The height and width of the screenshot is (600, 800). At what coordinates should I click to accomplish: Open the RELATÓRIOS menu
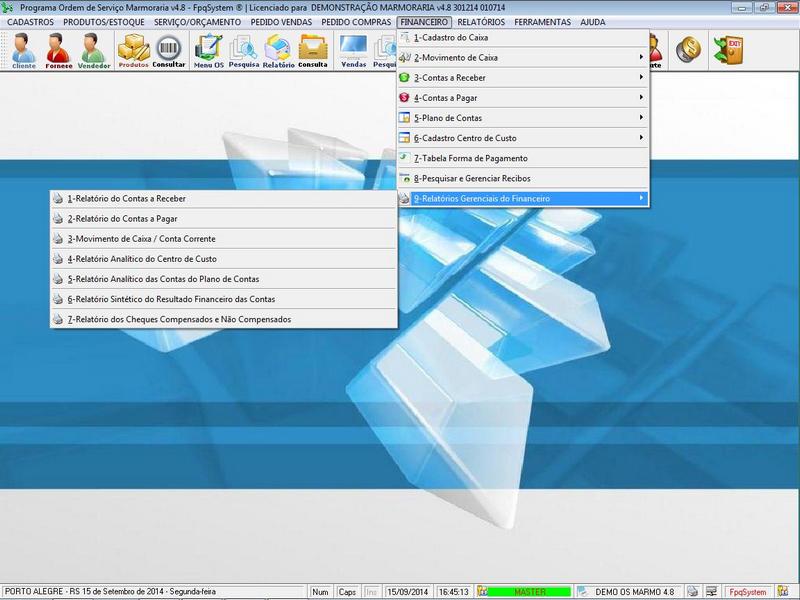[x=481, y=22]
